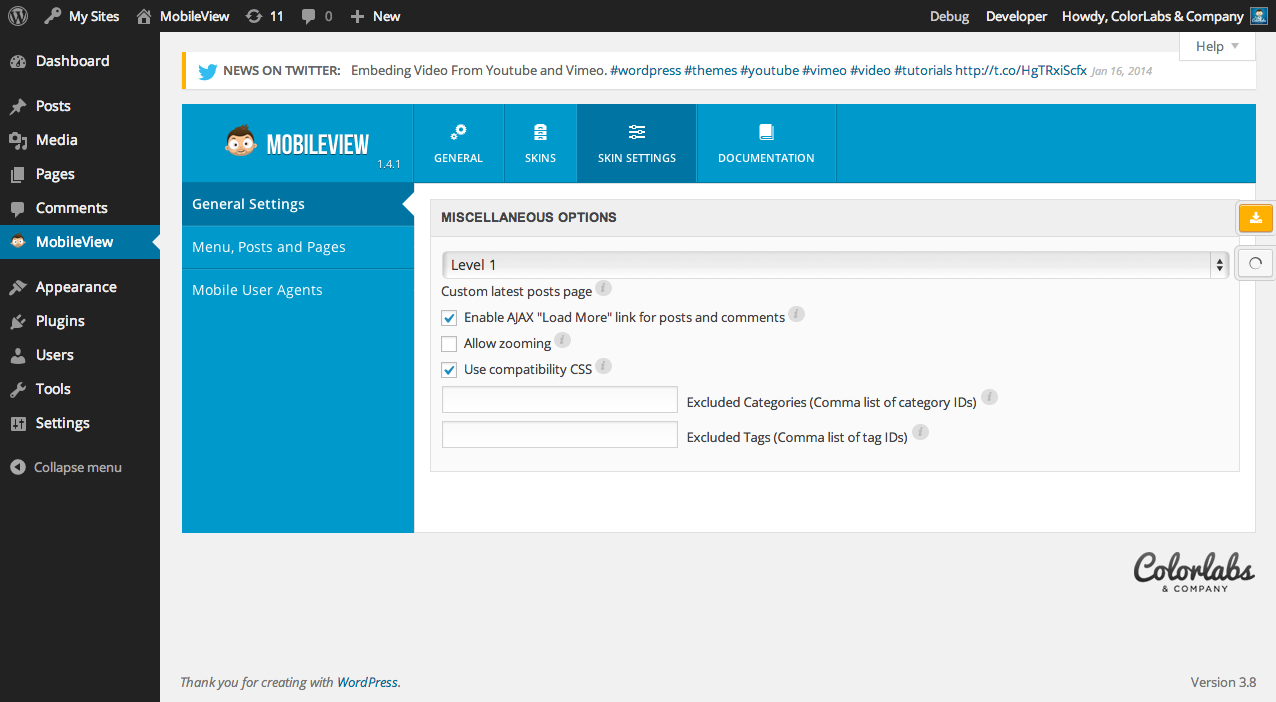Toggle Enable AJAX Load More checkbox
Viewport: 1276px width, 702px height.
(449, 318)
